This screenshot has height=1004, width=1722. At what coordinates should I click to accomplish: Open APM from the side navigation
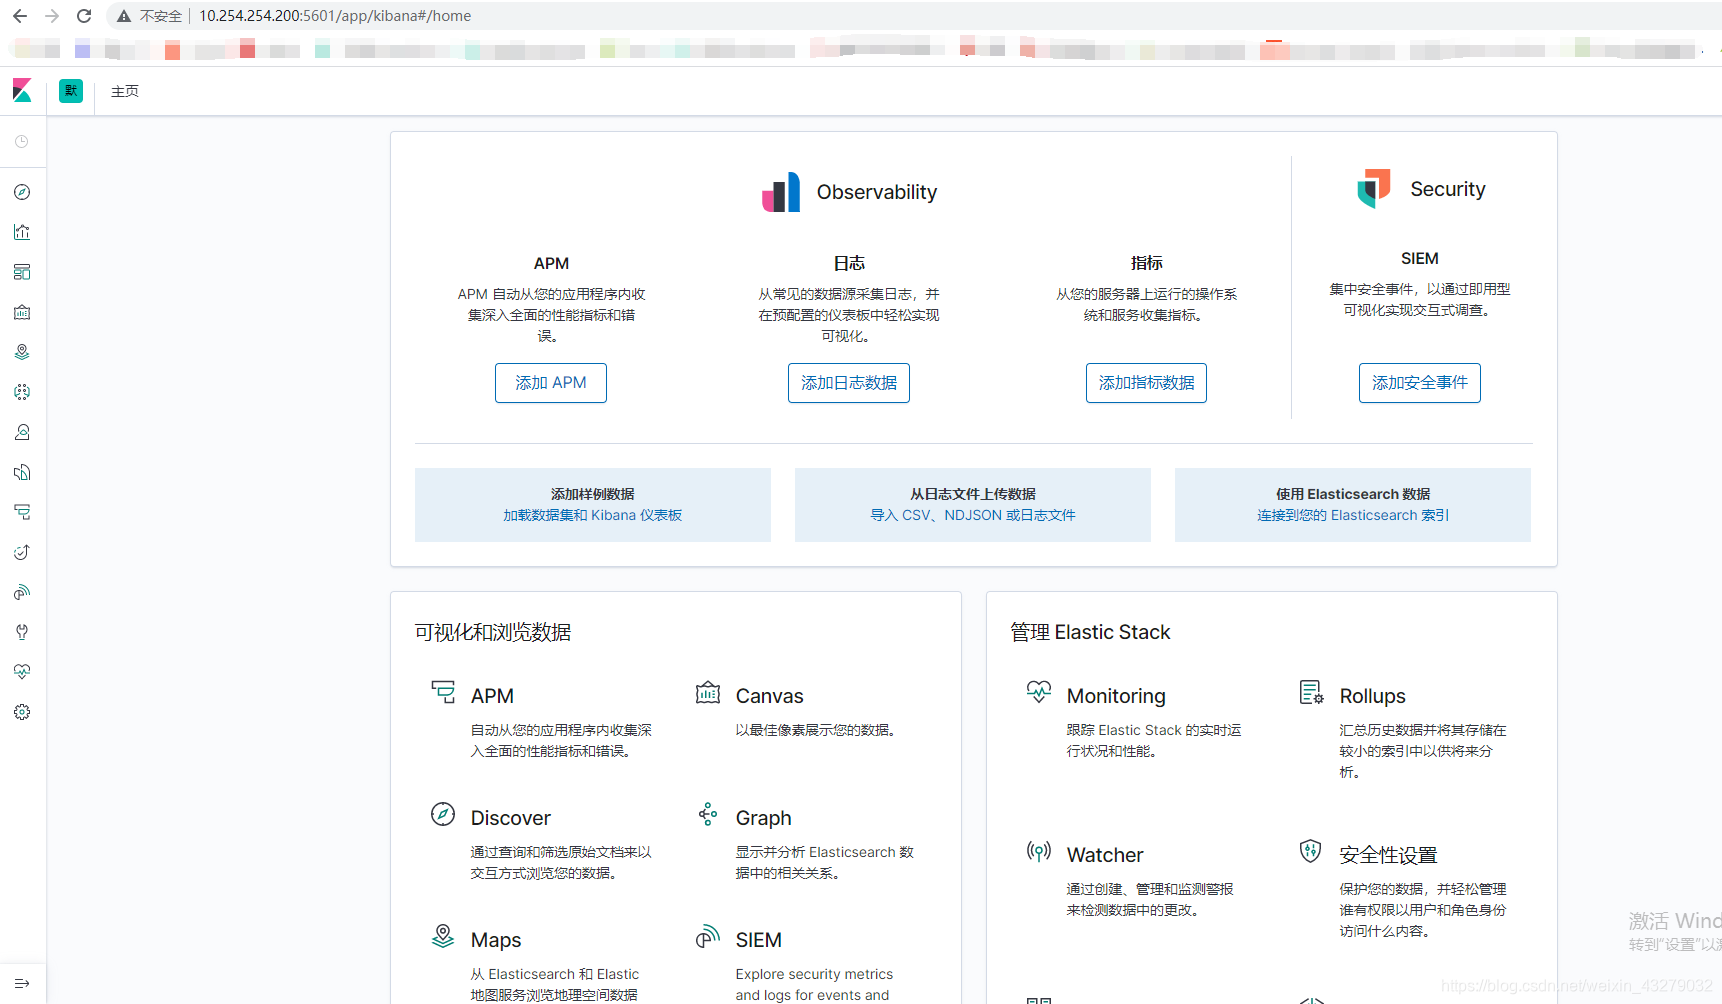(22, 512)
